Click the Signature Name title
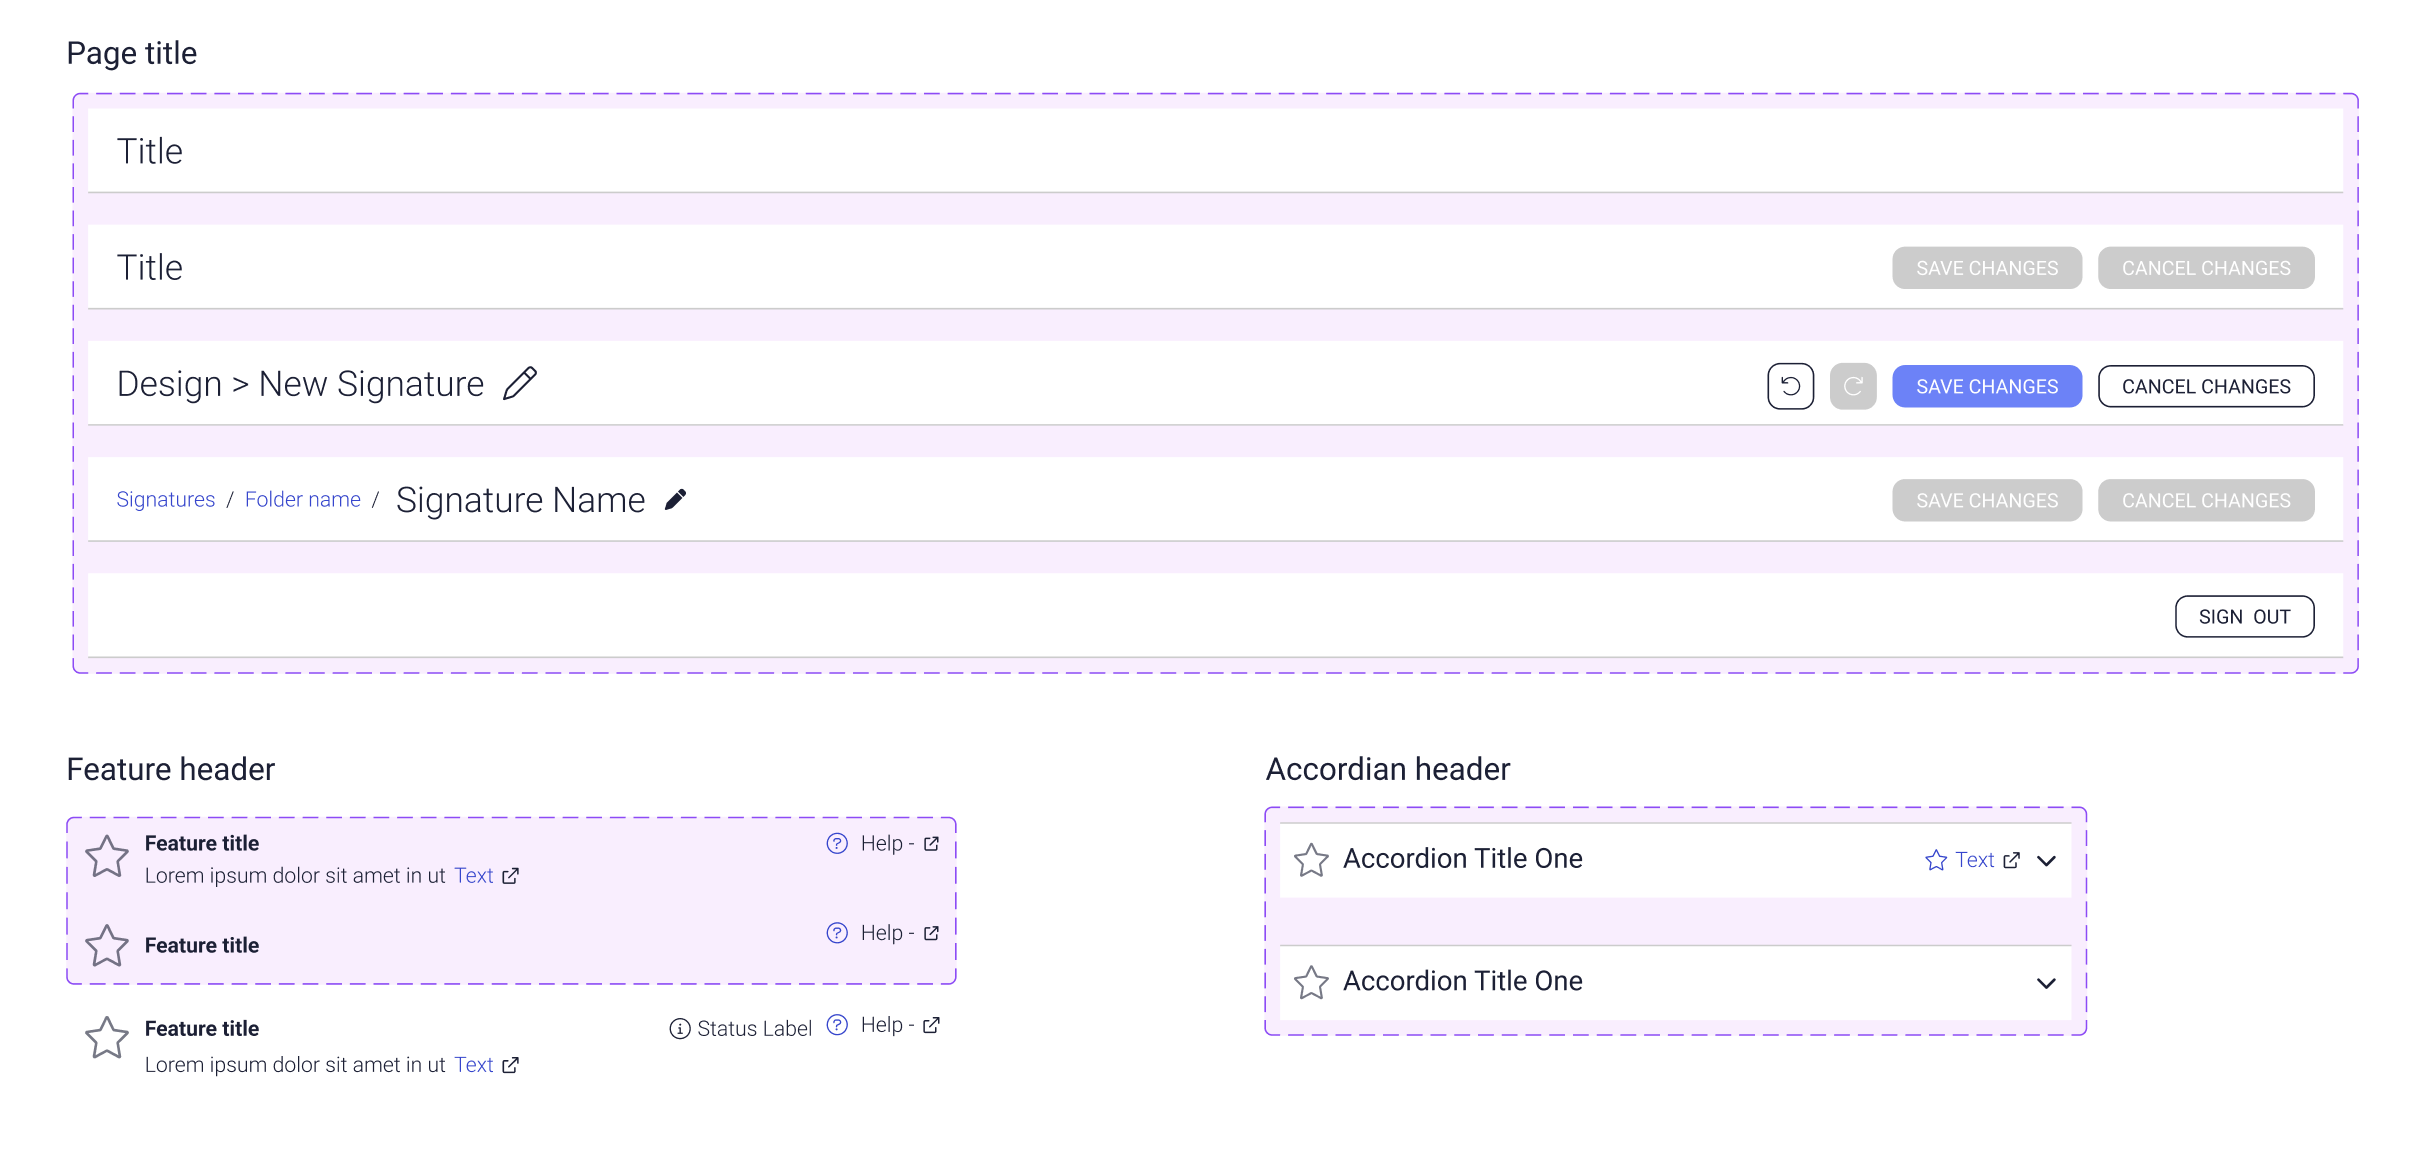 pos(520,500)
